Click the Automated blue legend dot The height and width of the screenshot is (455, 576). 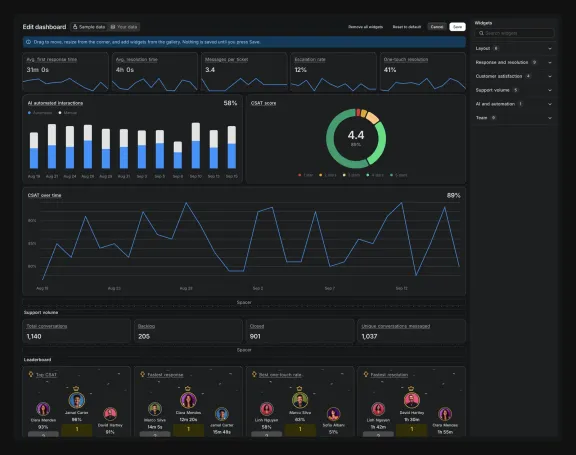(29, 113)
